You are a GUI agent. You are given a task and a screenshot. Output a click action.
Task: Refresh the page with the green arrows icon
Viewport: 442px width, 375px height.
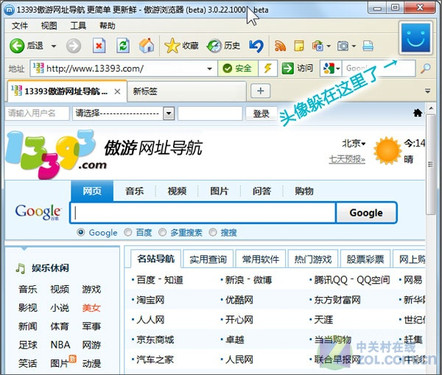123,46
